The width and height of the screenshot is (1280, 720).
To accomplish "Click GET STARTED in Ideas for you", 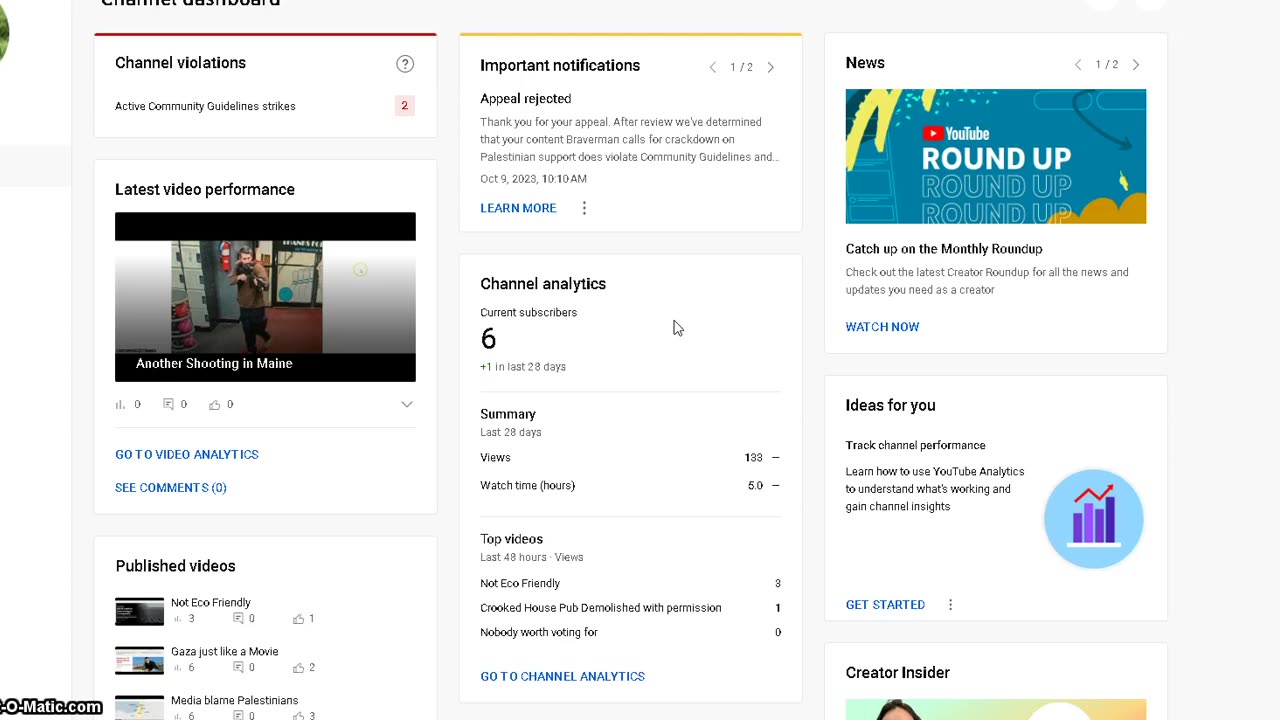I will (x=885, y=605).
